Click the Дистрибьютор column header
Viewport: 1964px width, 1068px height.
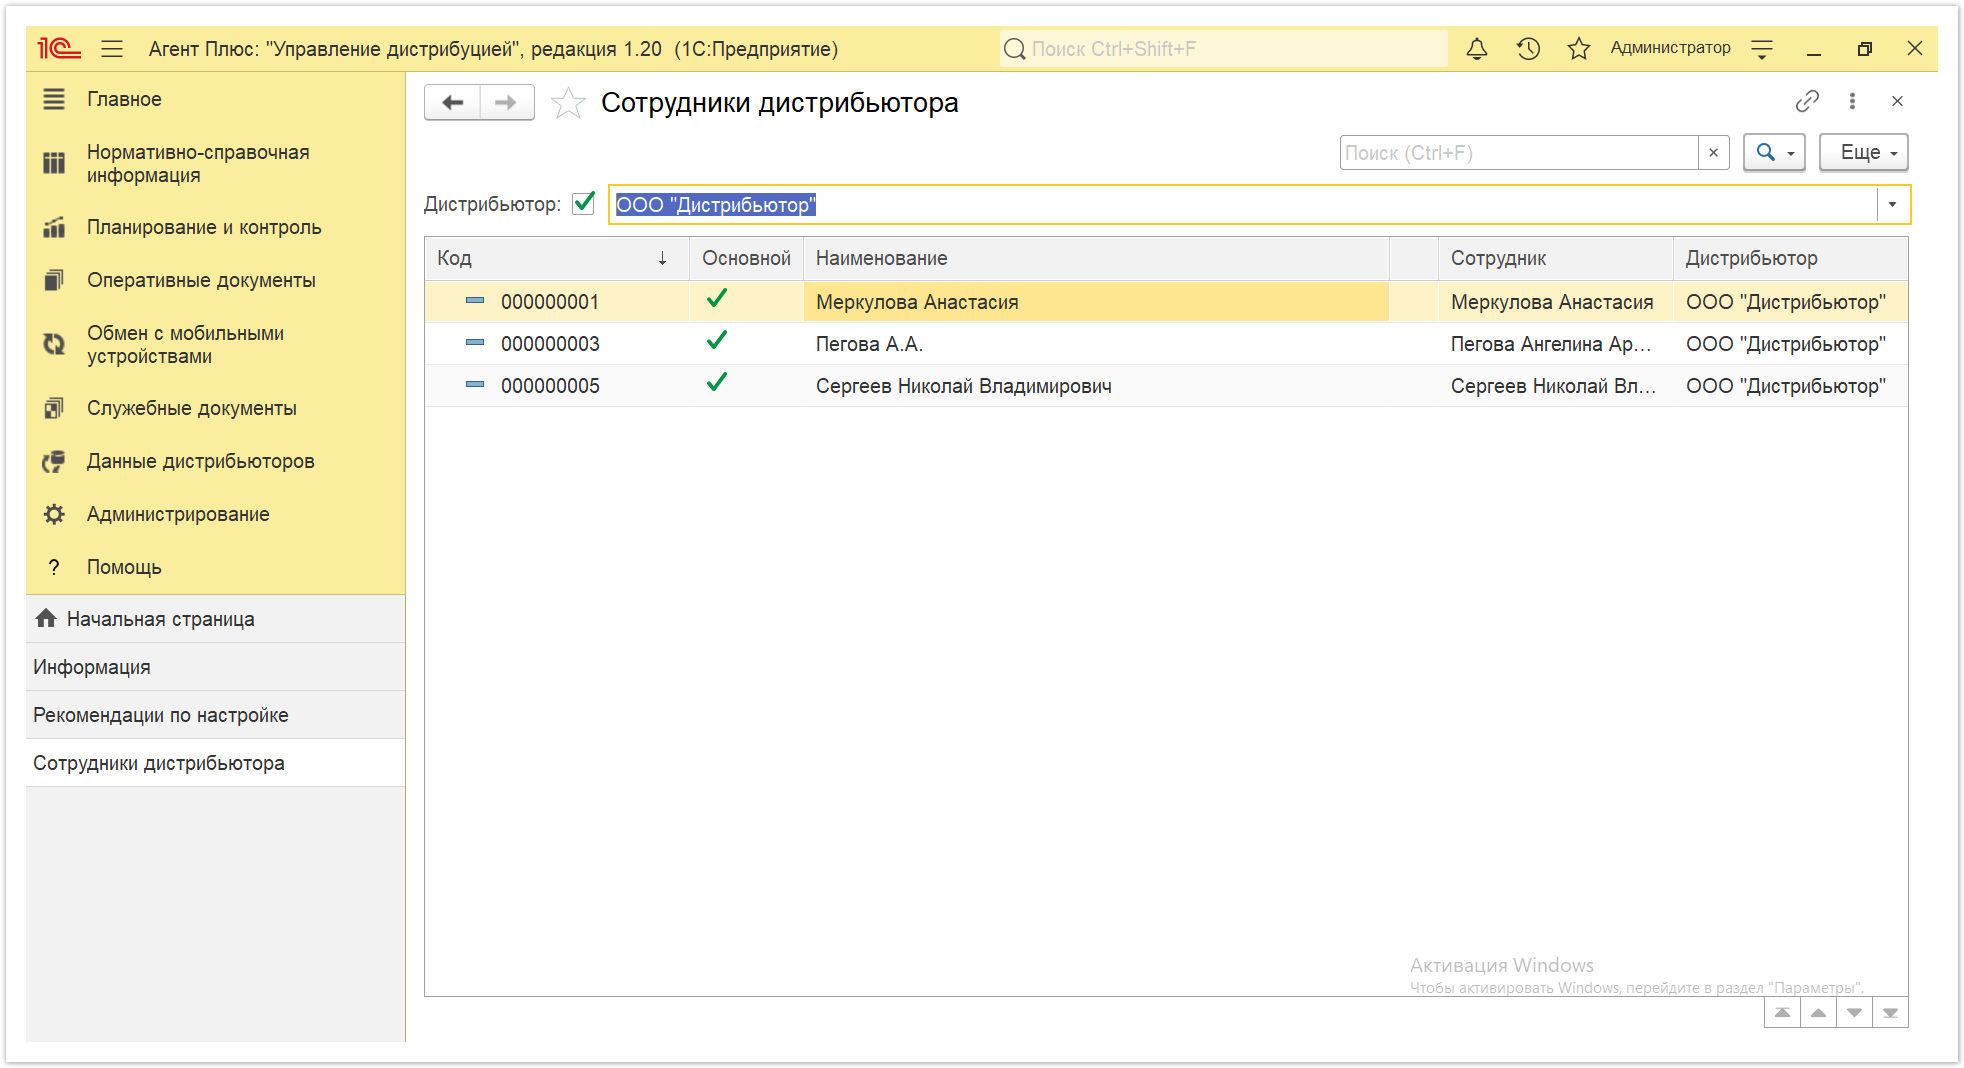coord(1790,258)
